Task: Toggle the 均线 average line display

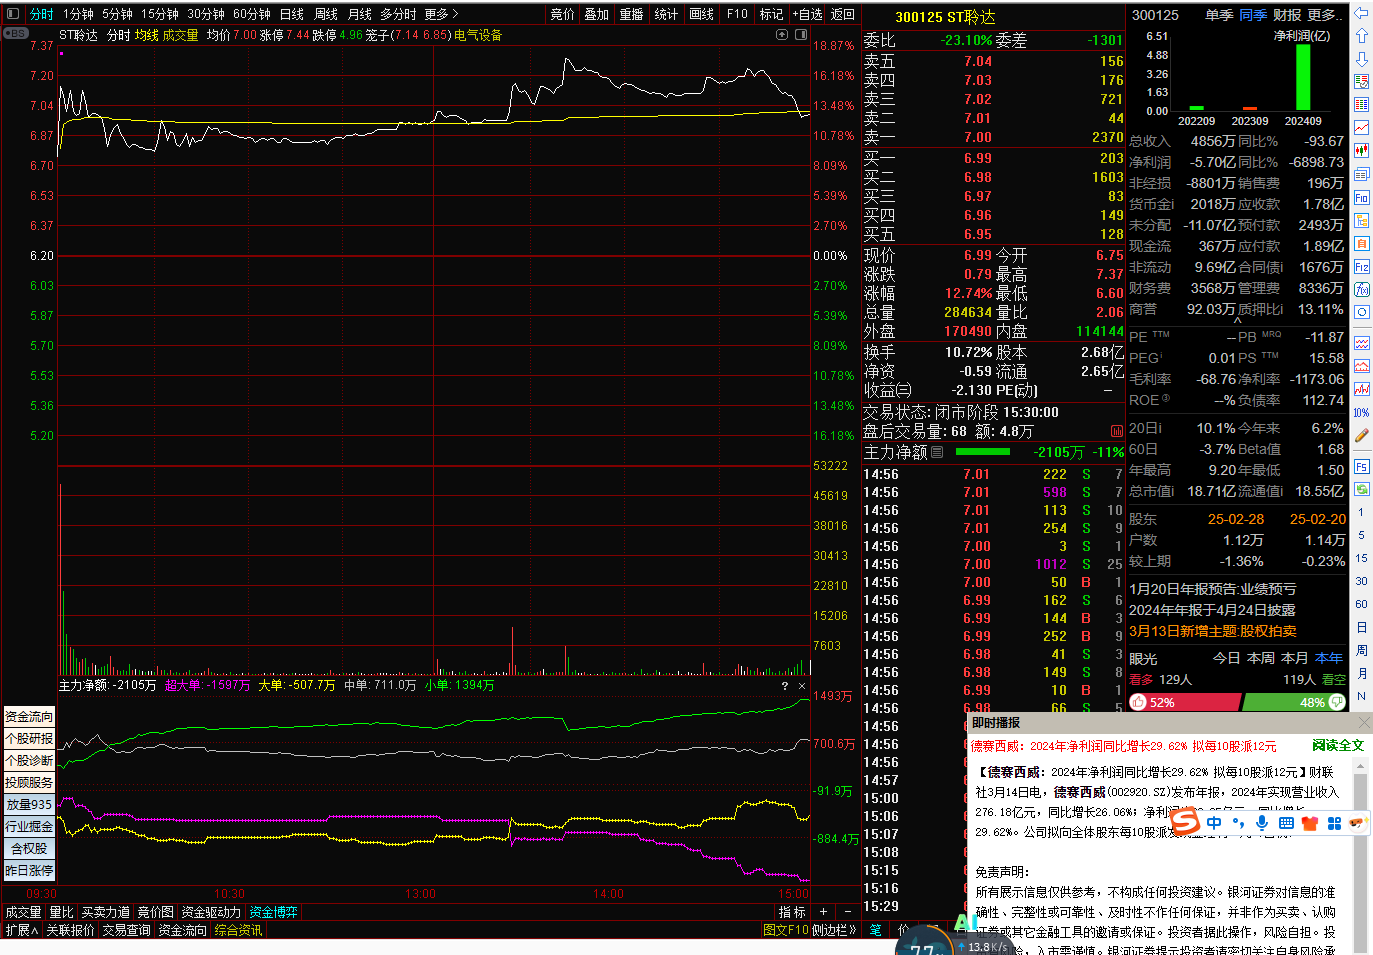Action: pyautogui.click(x=146, y=35)
